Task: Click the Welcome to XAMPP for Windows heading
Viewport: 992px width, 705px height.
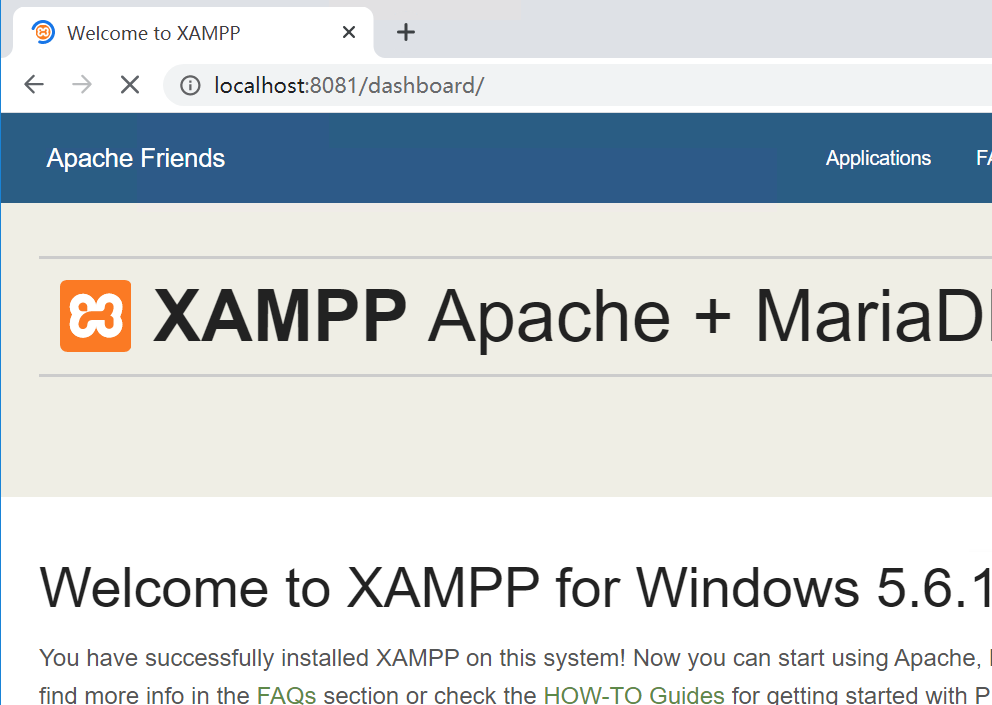Action: [x=515, y=587]
